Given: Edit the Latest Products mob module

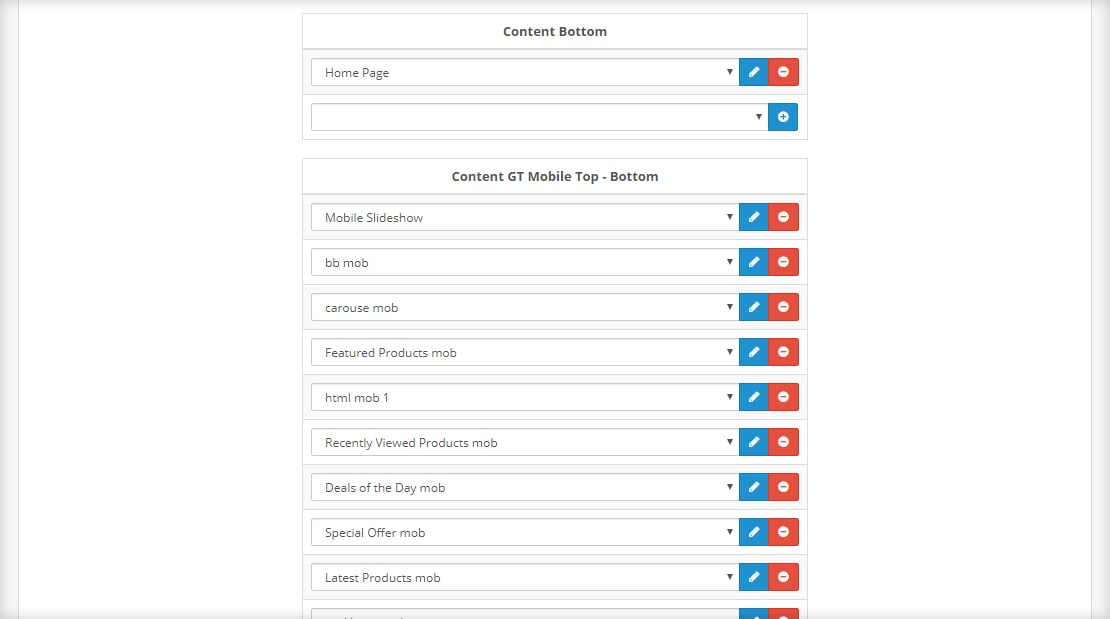Looking at the screenshot, I should point(754,577).
